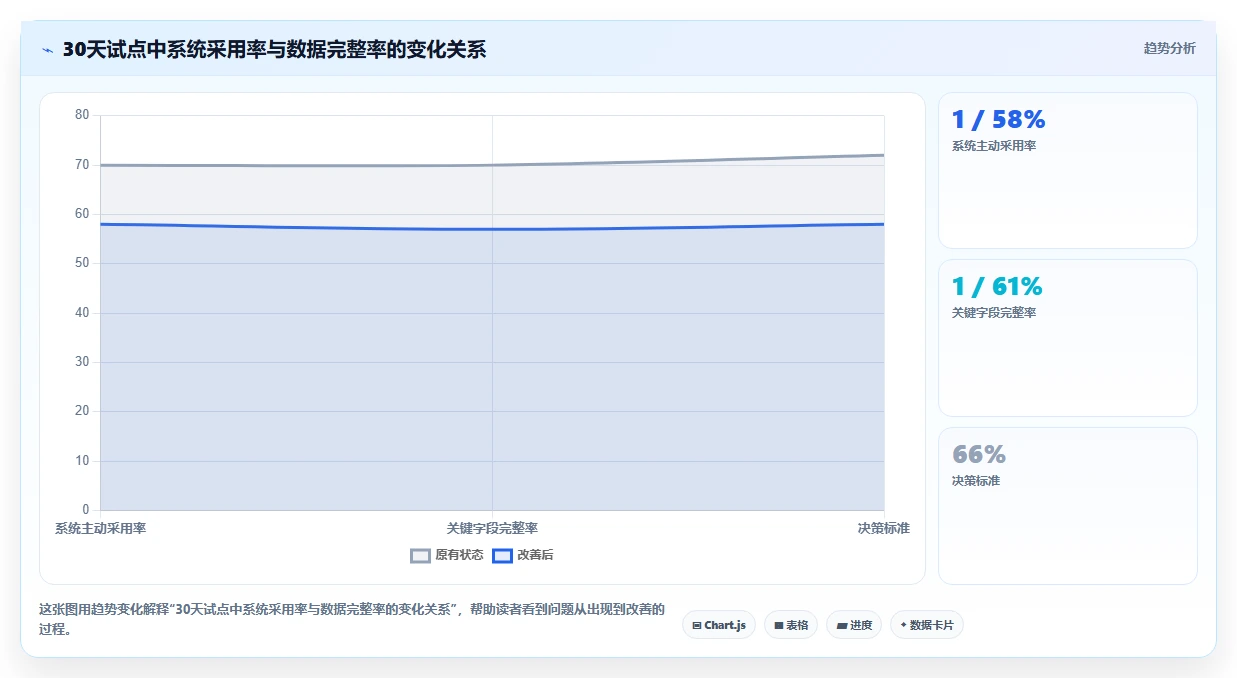
Task: Click the grey 66% value text
Action: (x=979, y=455)
